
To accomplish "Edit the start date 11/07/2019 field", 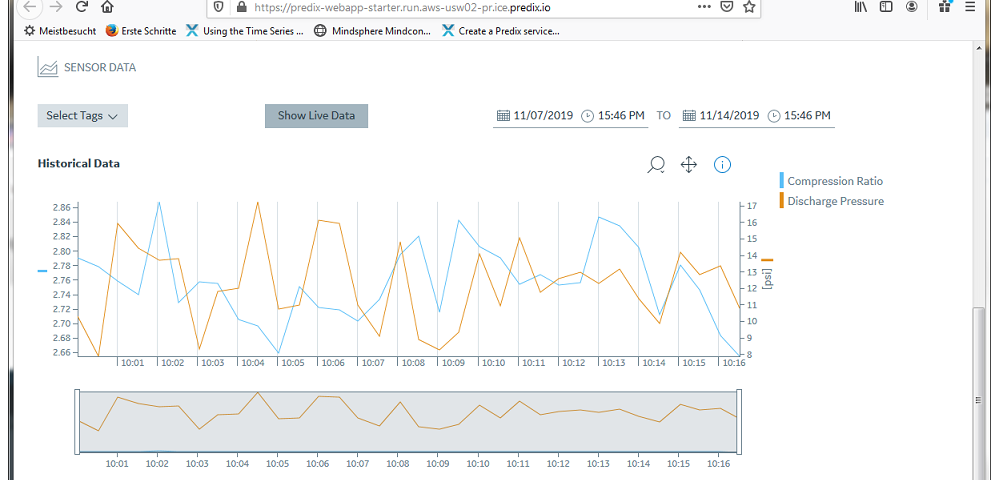I will point(541,116).
